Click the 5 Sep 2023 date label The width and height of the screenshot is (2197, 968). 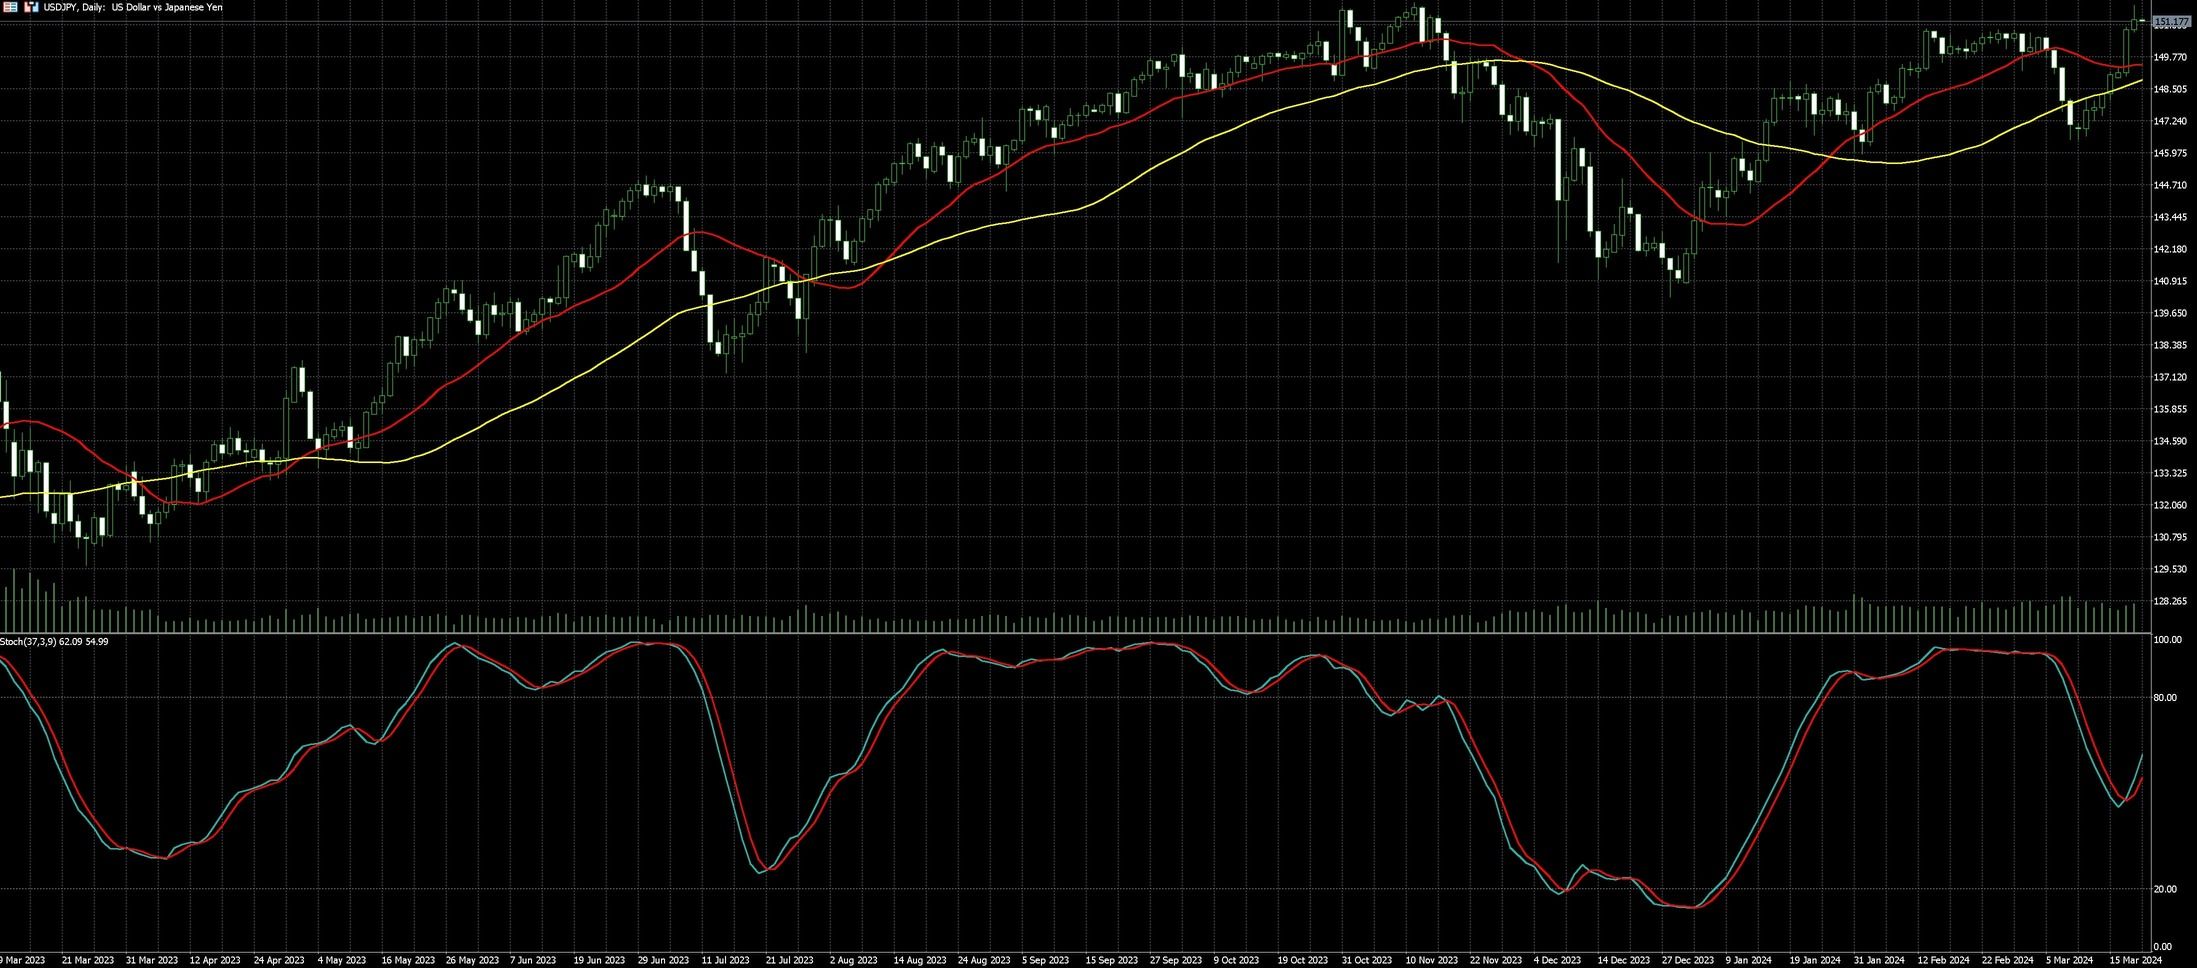click(x=1047, y=960)
